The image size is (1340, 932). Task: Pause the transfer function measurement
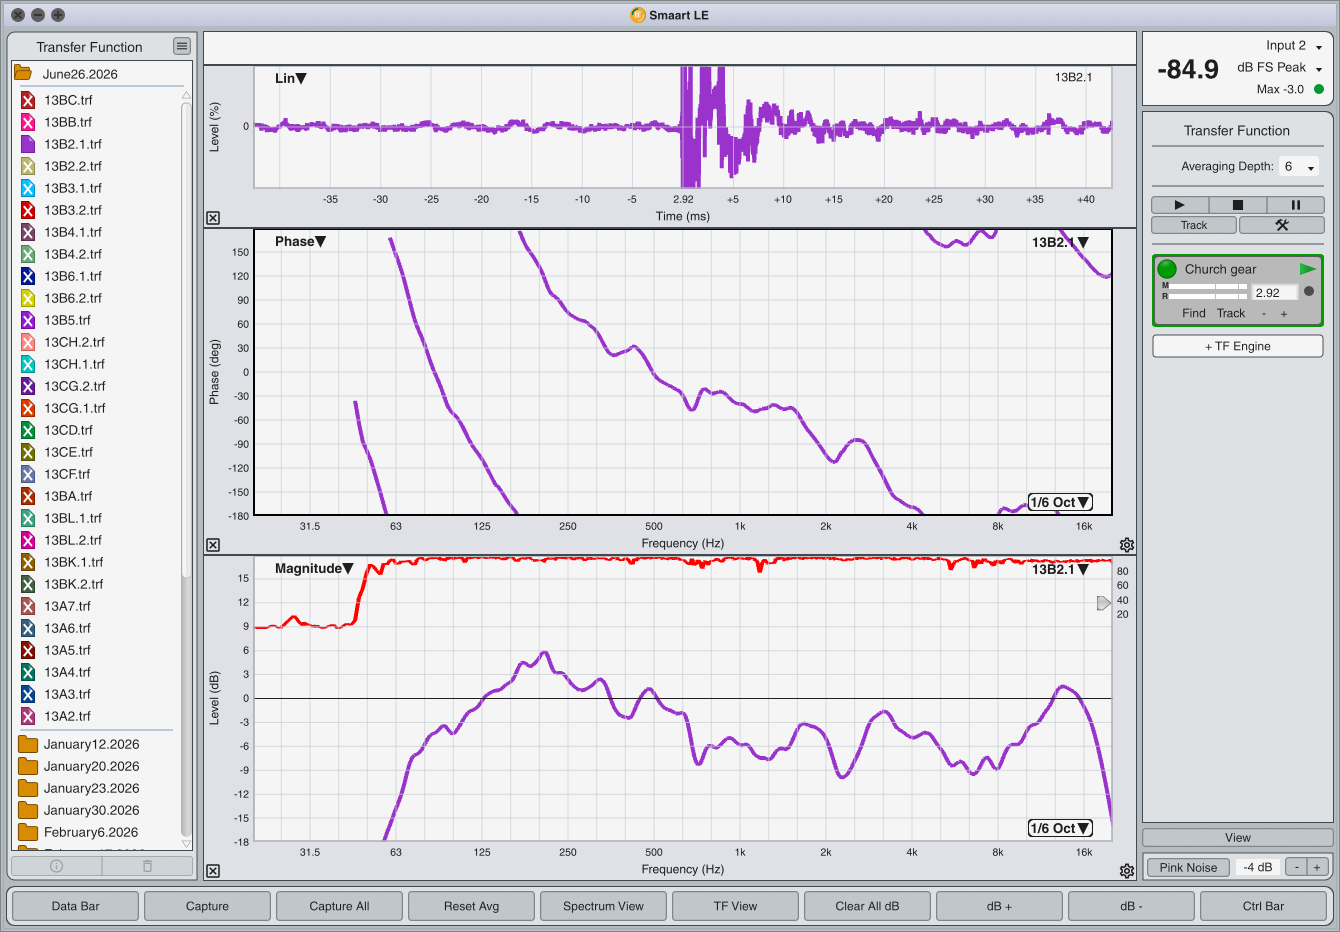[1296, 205]
